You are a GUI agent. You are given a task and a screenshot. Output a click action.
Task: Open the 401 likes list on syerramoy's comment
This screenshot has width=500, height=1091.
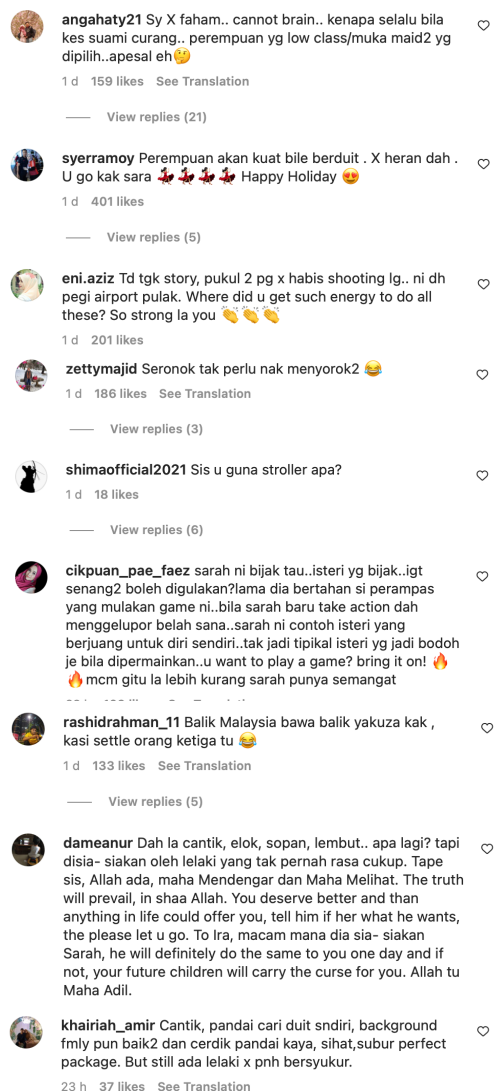(x=118, y=201)
